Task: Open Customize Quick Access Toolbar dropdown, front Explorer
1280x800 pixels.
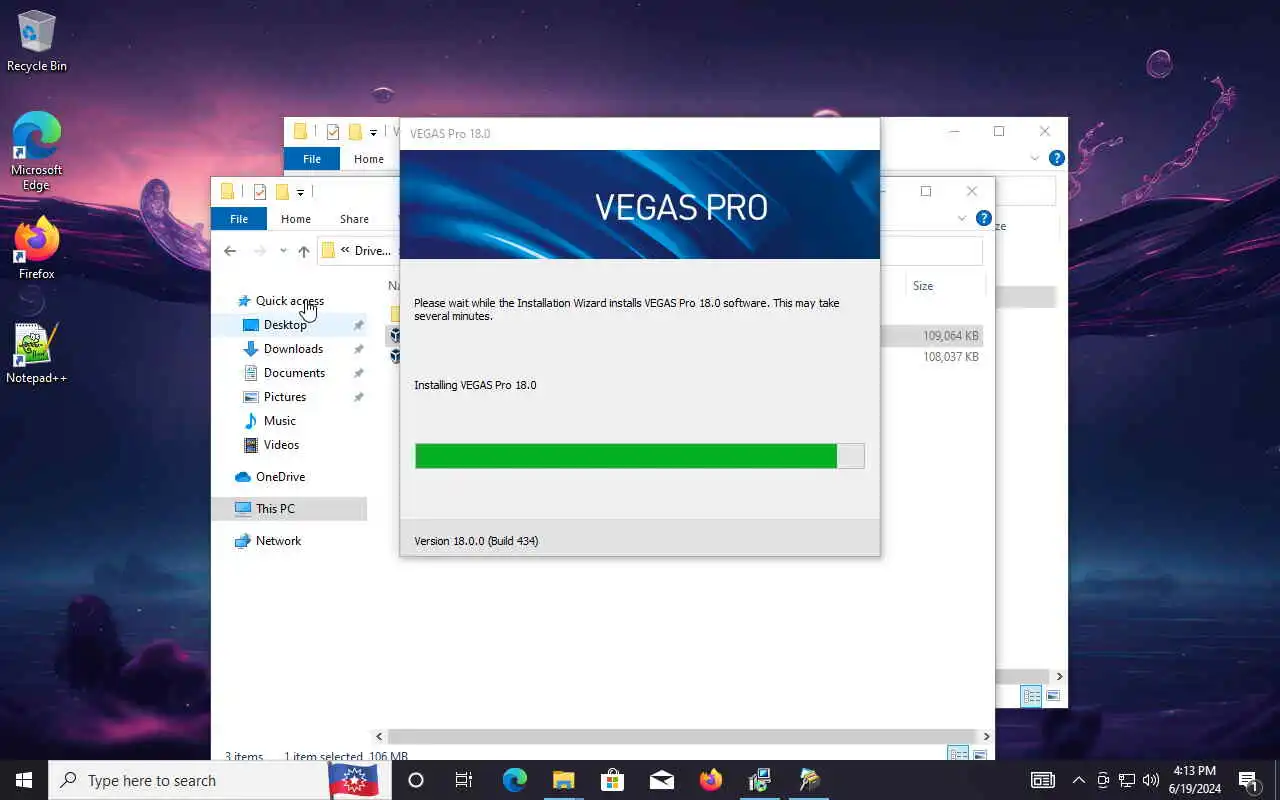Action: [300, 192]
